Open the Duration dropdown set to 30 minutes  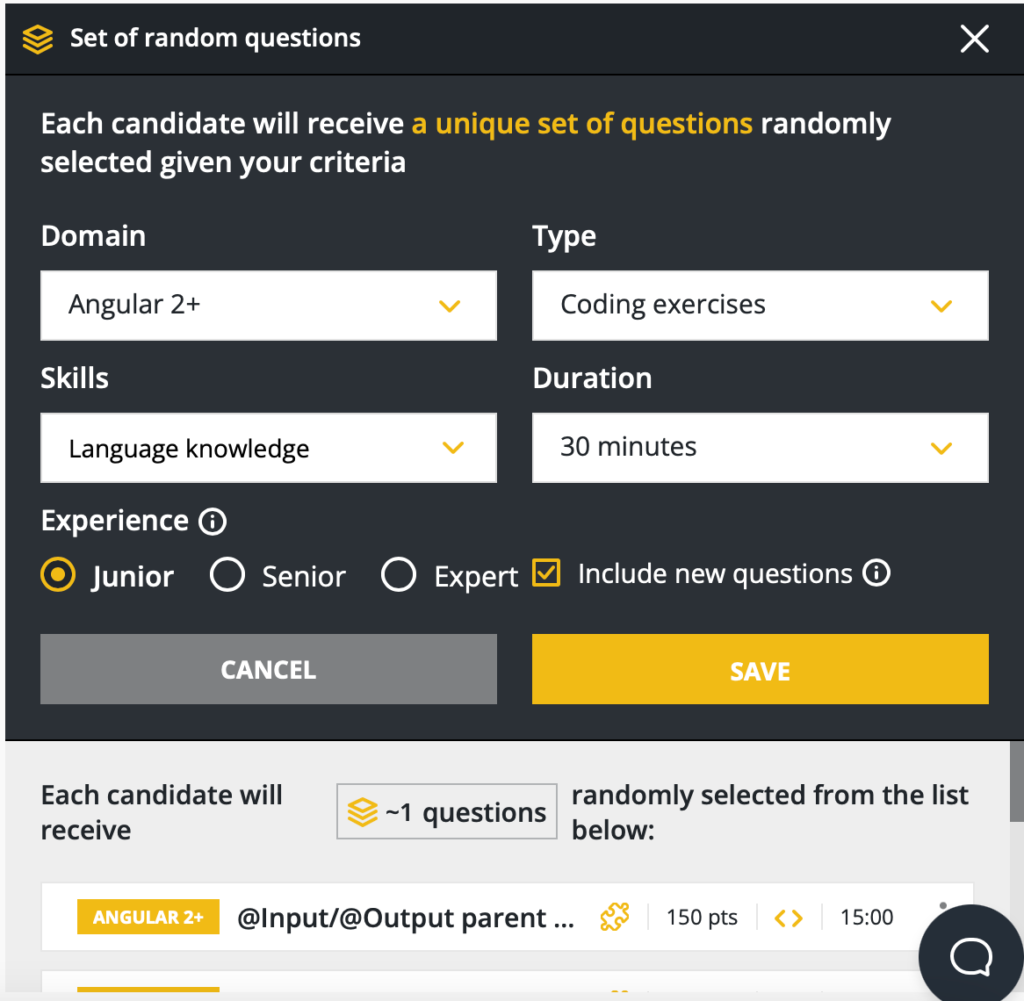click(x=760, y=447)
